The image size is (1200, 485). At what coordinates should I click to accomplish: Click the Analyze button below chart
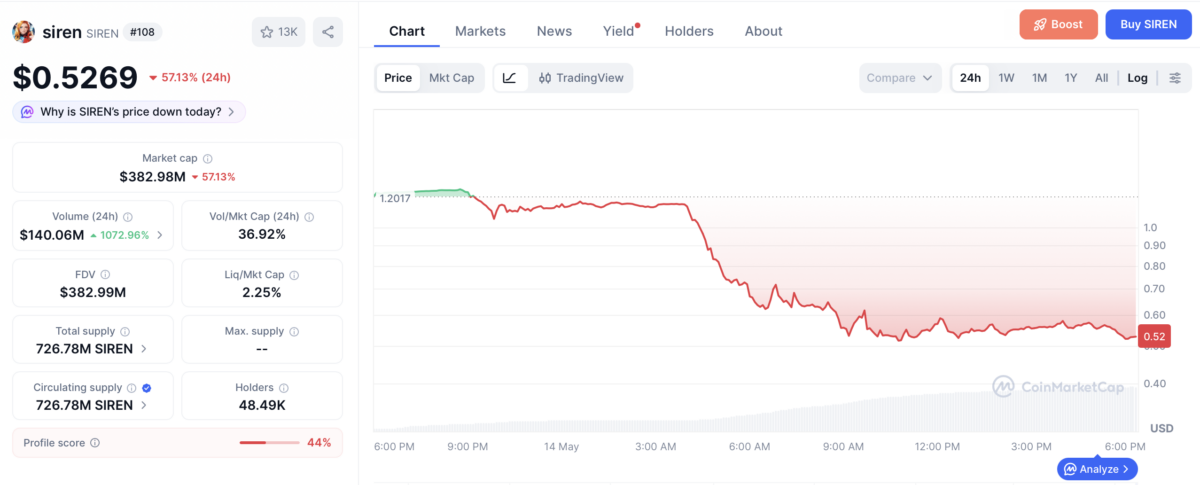coord(1097,468)
